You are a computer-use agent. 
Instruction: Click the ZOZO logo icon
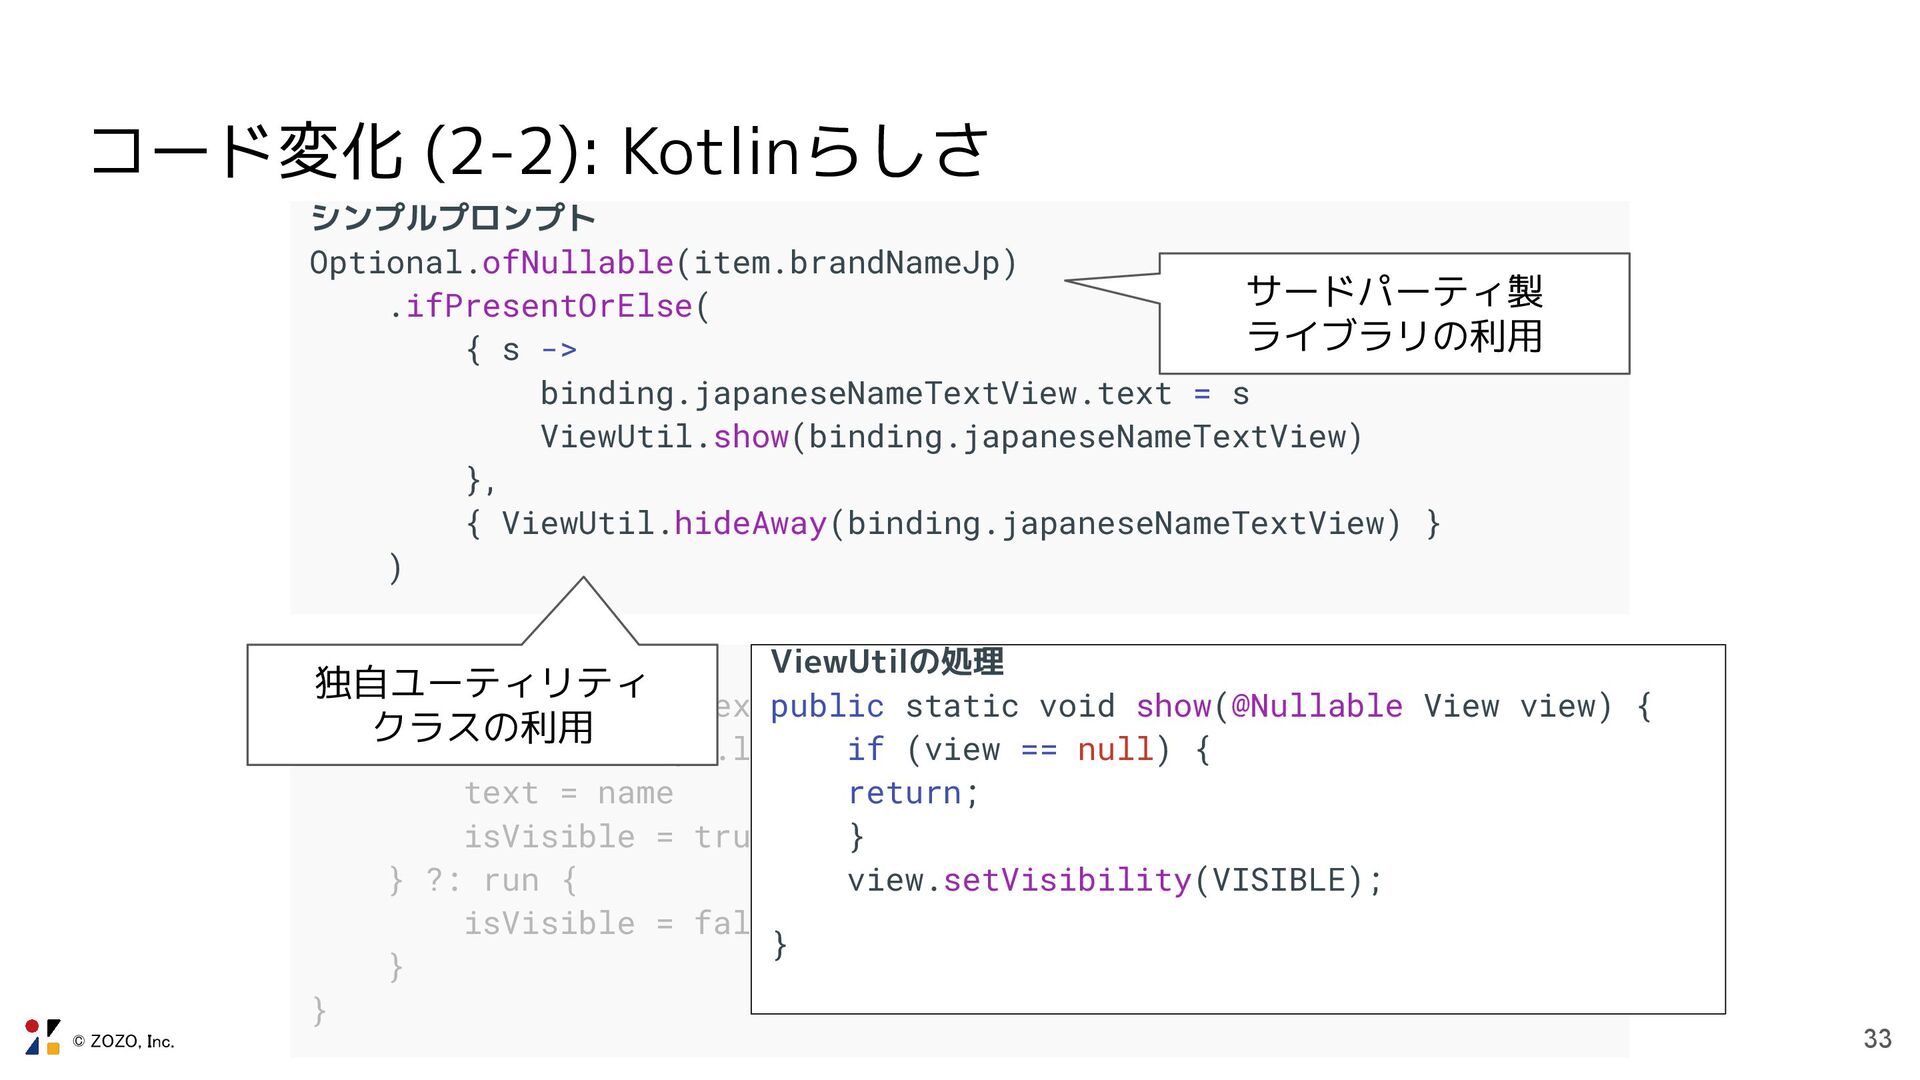point(42,1037)
